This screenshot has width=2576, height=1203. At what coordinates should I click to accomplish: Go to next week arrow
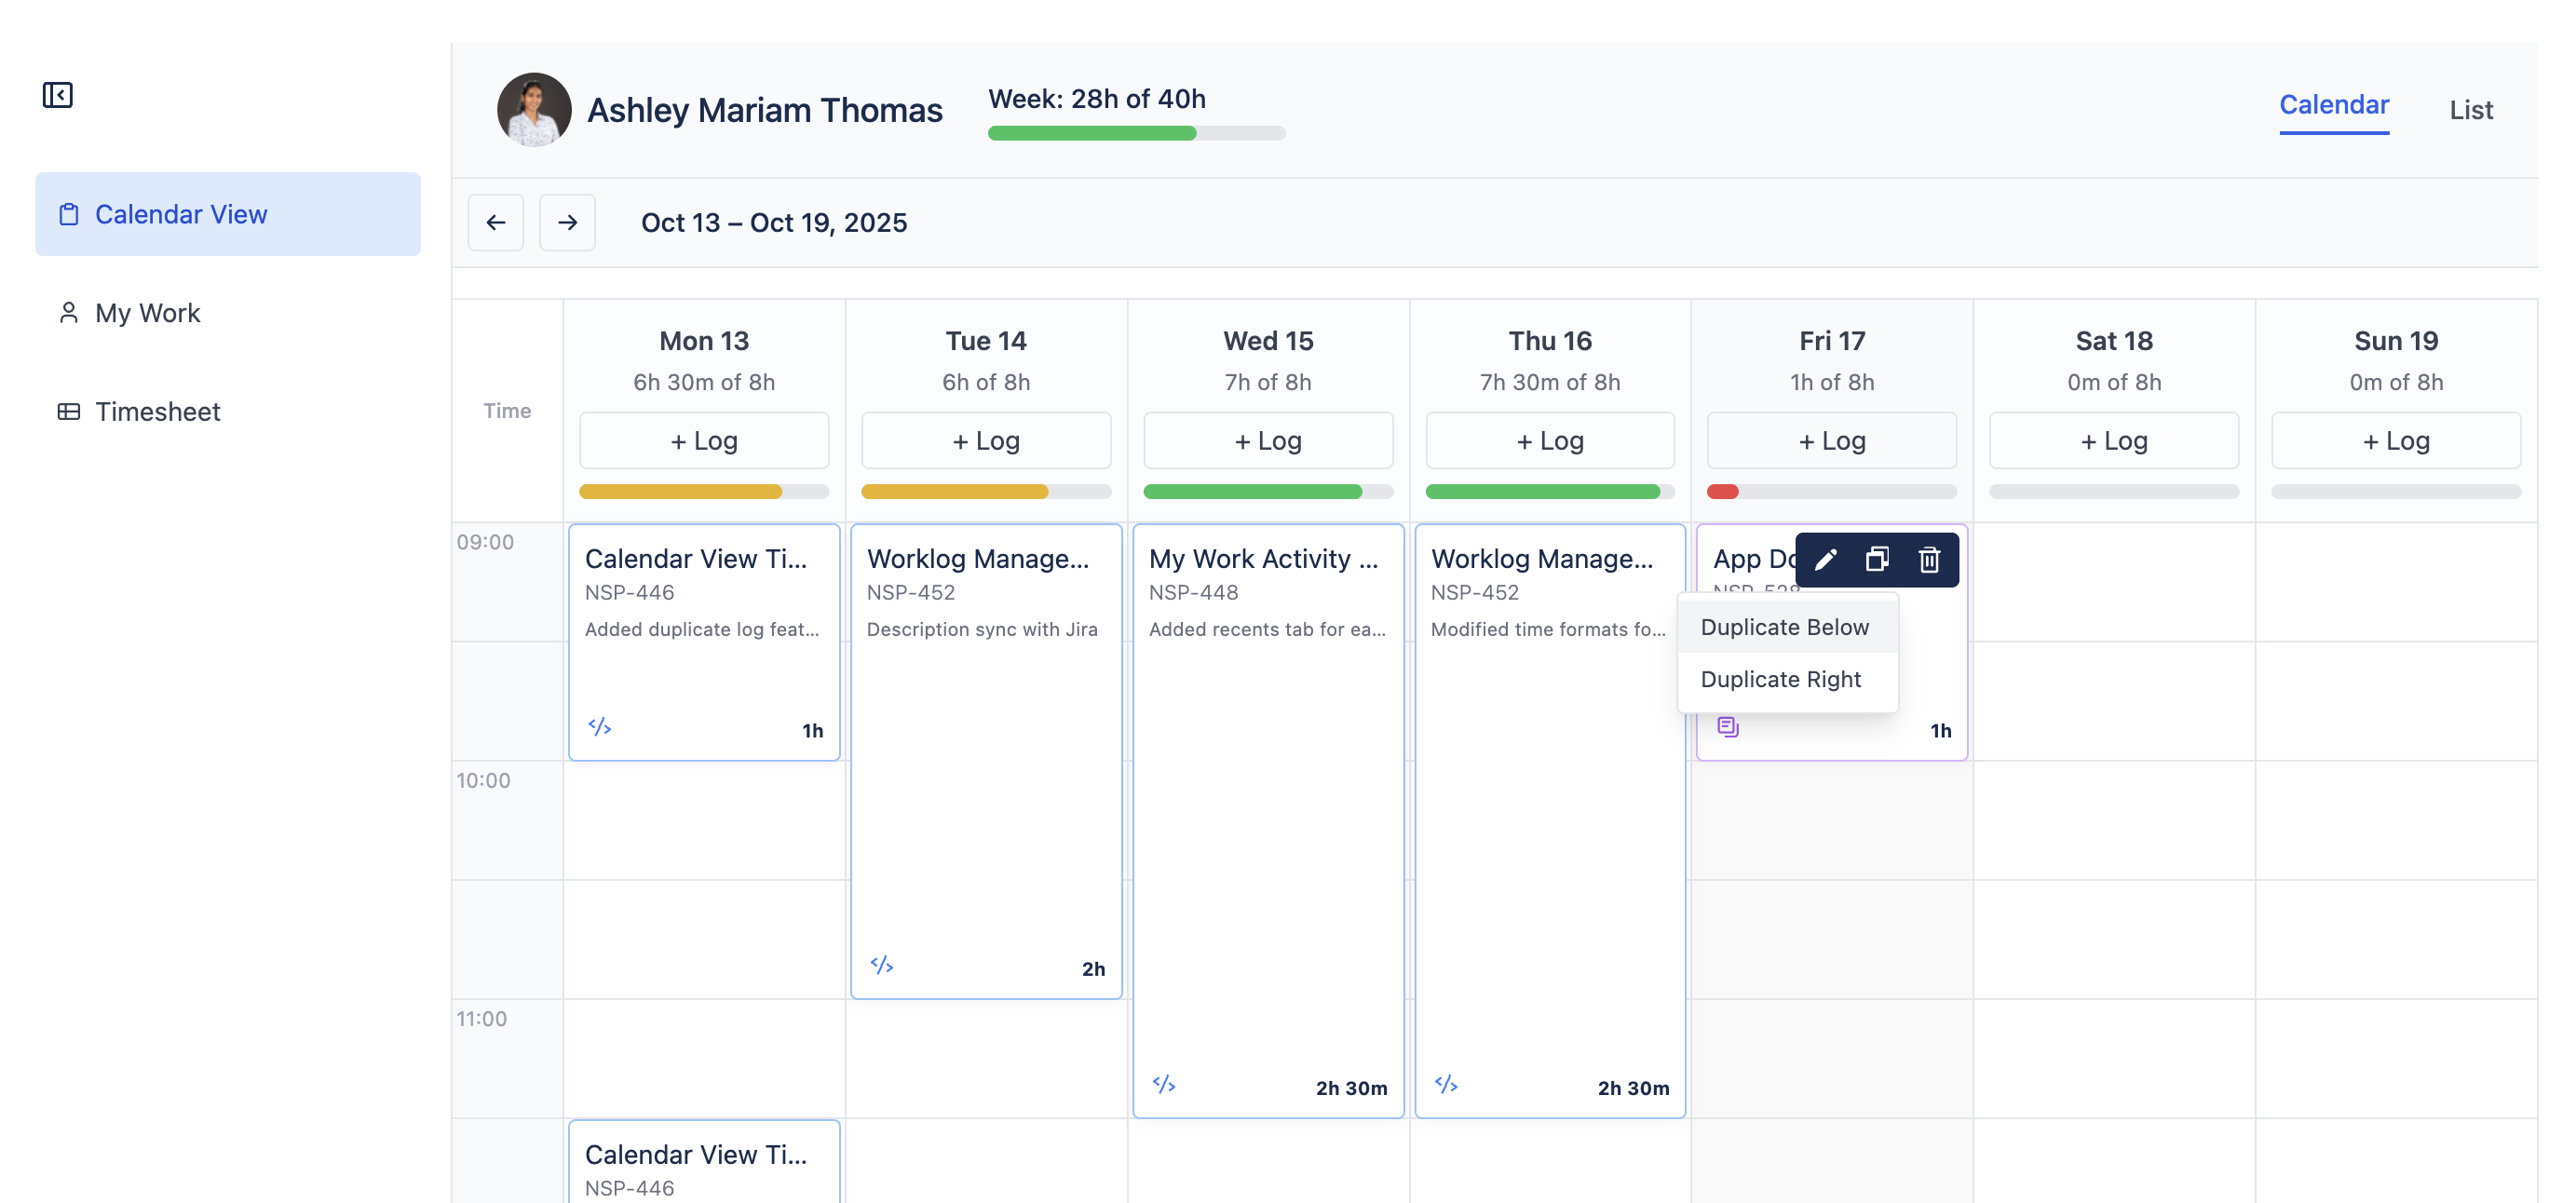coord(567,222)
